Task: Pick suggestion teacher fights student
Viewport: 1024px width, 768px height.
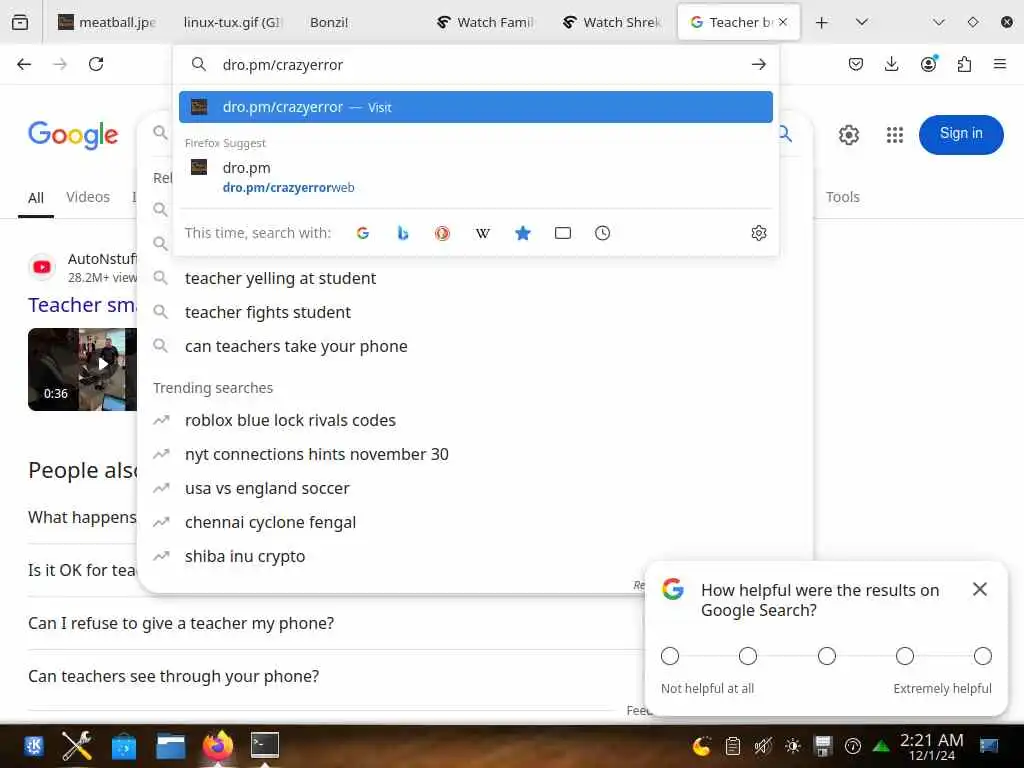Action: [x=268, y=312]
